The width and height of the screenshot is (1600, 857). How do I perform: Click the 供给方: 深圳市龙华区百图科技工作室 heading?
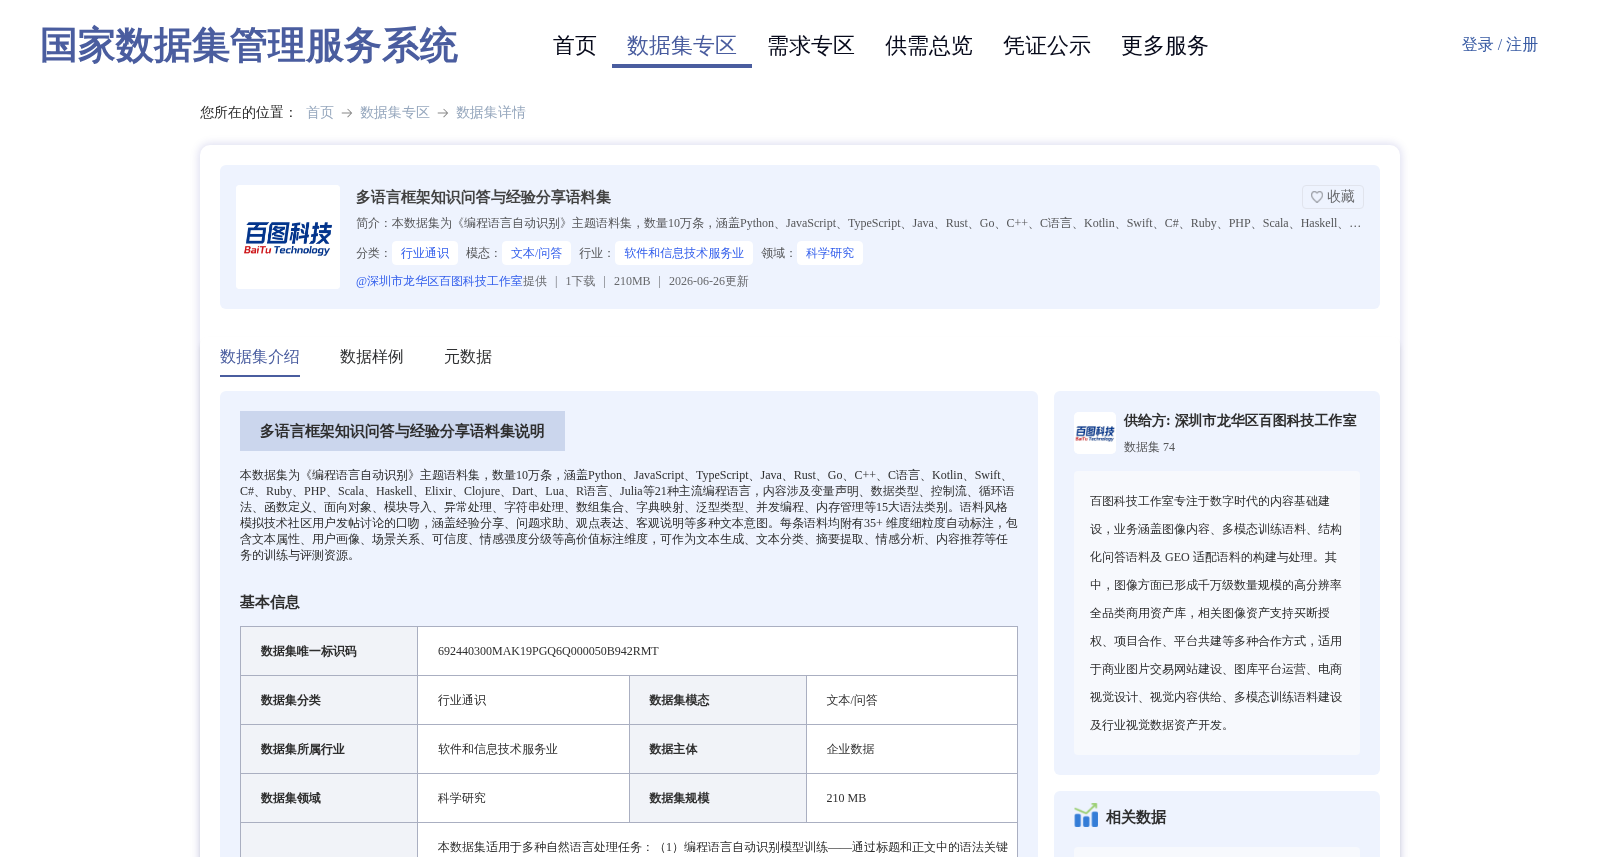click(x=1240, y=421)
